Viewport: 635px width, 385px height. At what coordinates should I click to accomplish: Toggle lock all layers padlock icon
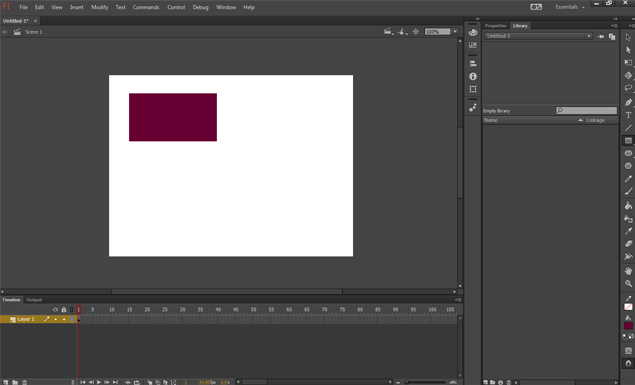[x=64, y=309]
